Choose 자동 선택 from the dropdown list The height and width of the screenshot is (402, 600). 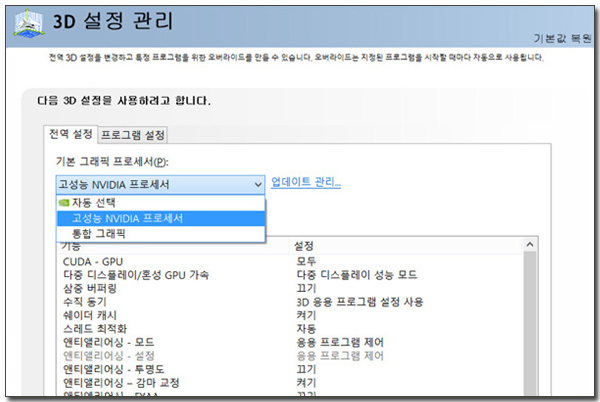coord(161,203)
